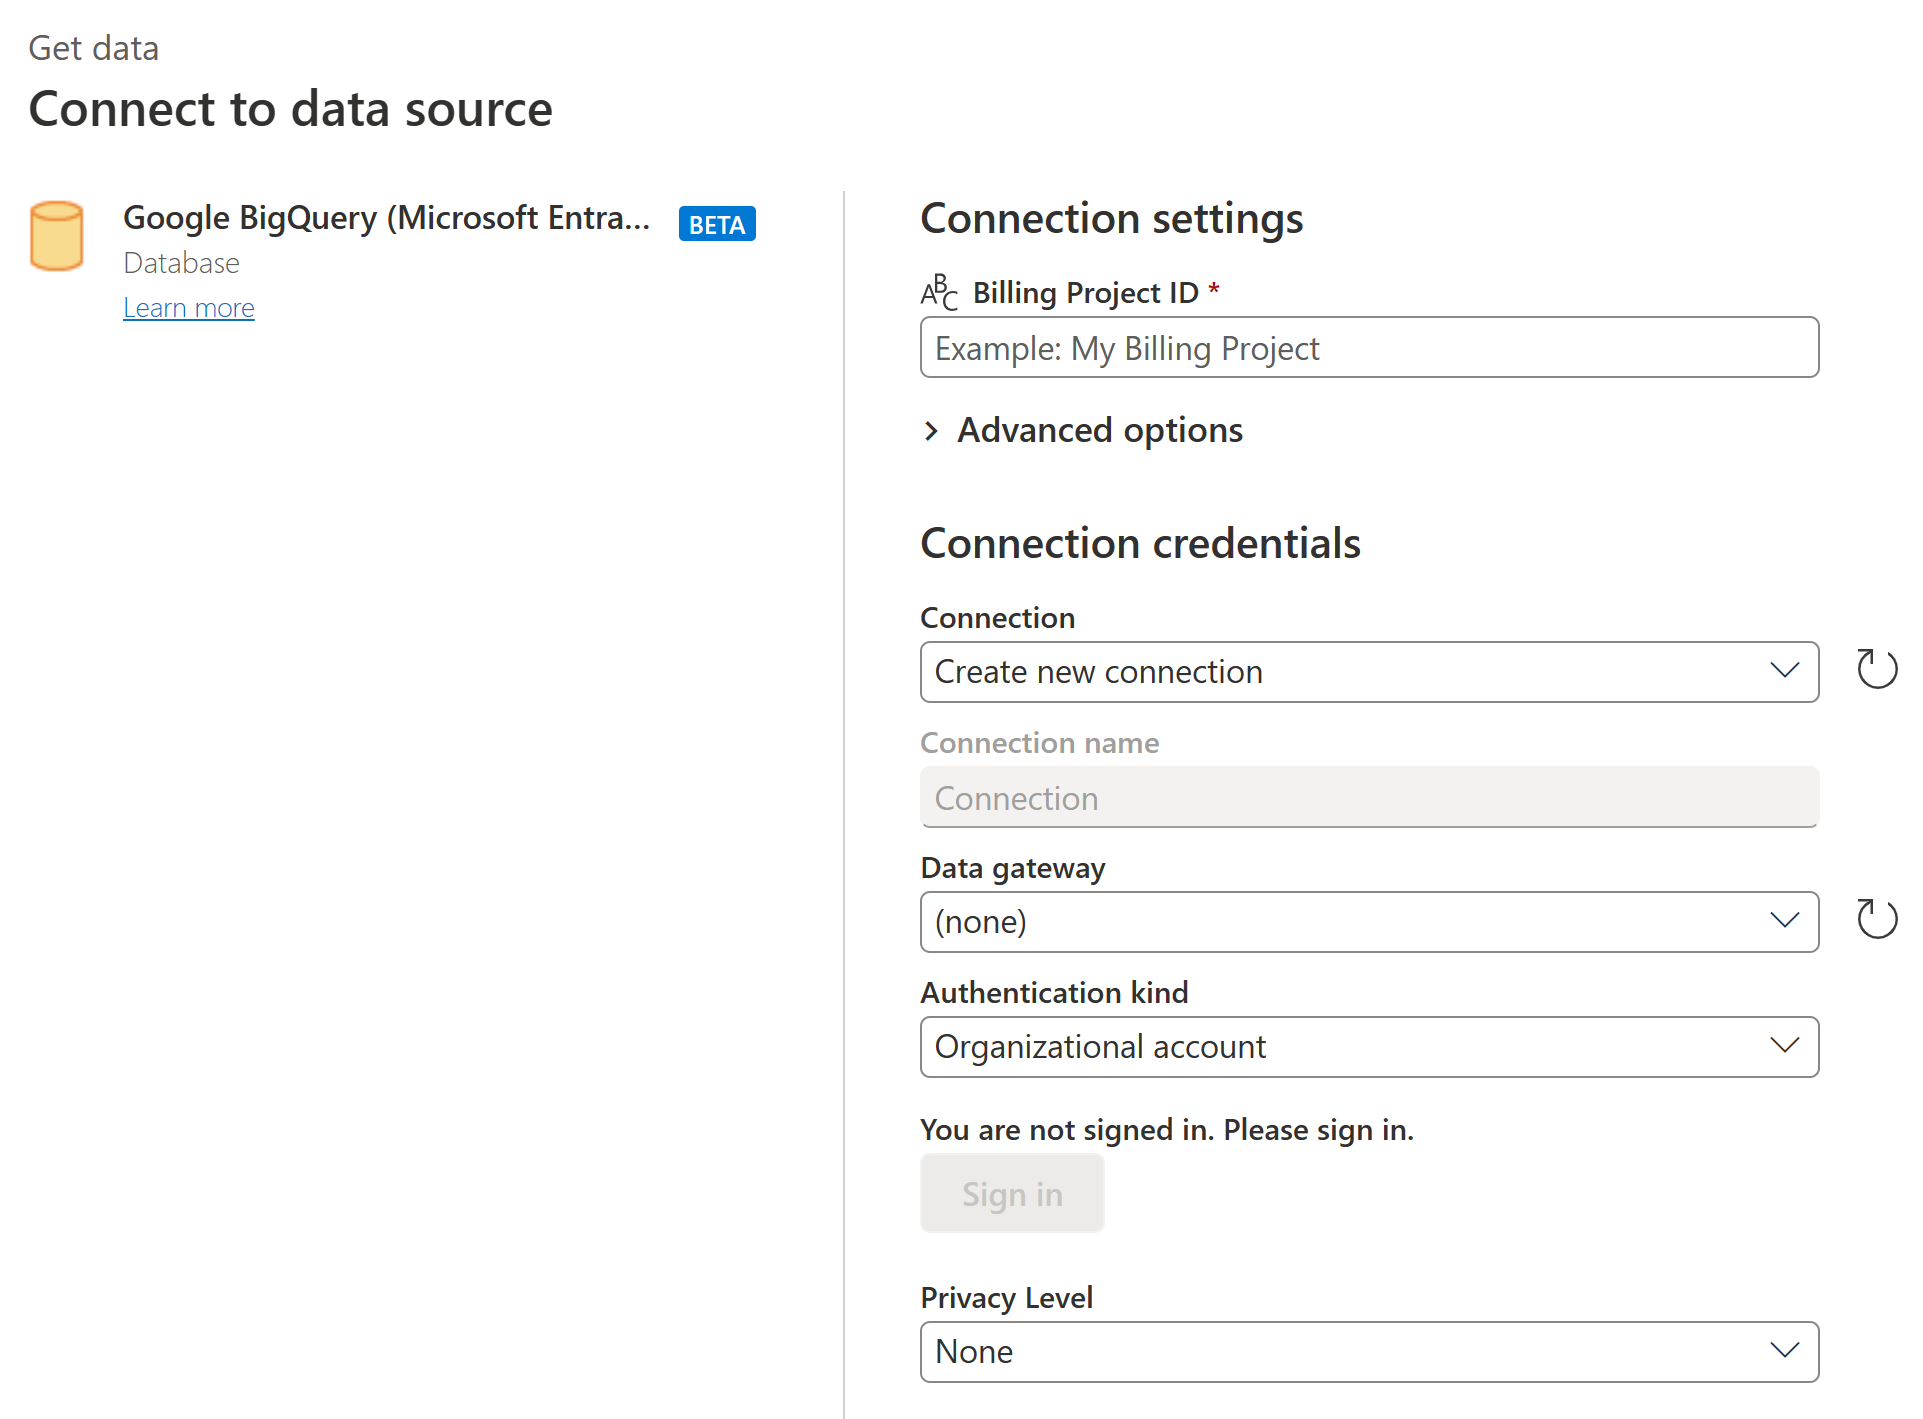Click the Connection name input field
The height and width of the screenshot is (1419, 1923).
pos(1369,796)
